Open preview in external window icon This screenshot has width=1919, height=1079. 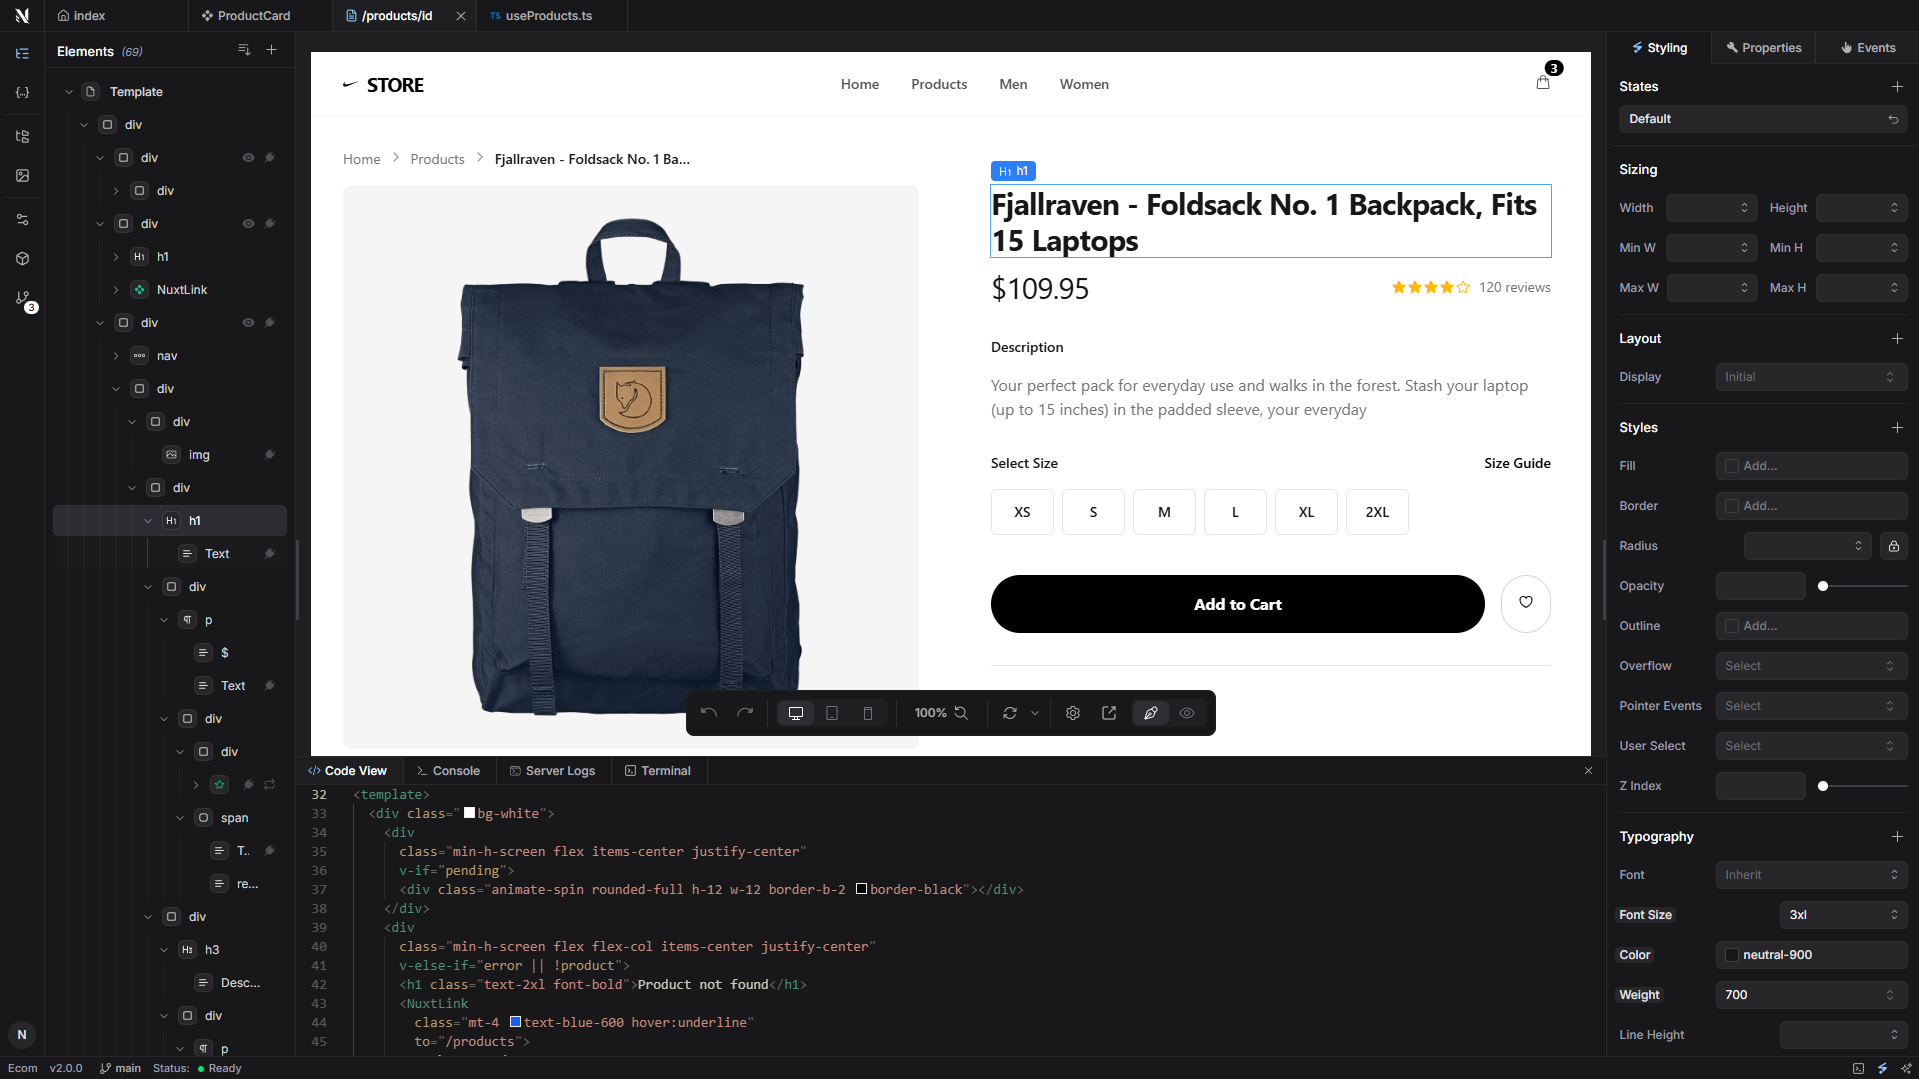pos(1109,713)
